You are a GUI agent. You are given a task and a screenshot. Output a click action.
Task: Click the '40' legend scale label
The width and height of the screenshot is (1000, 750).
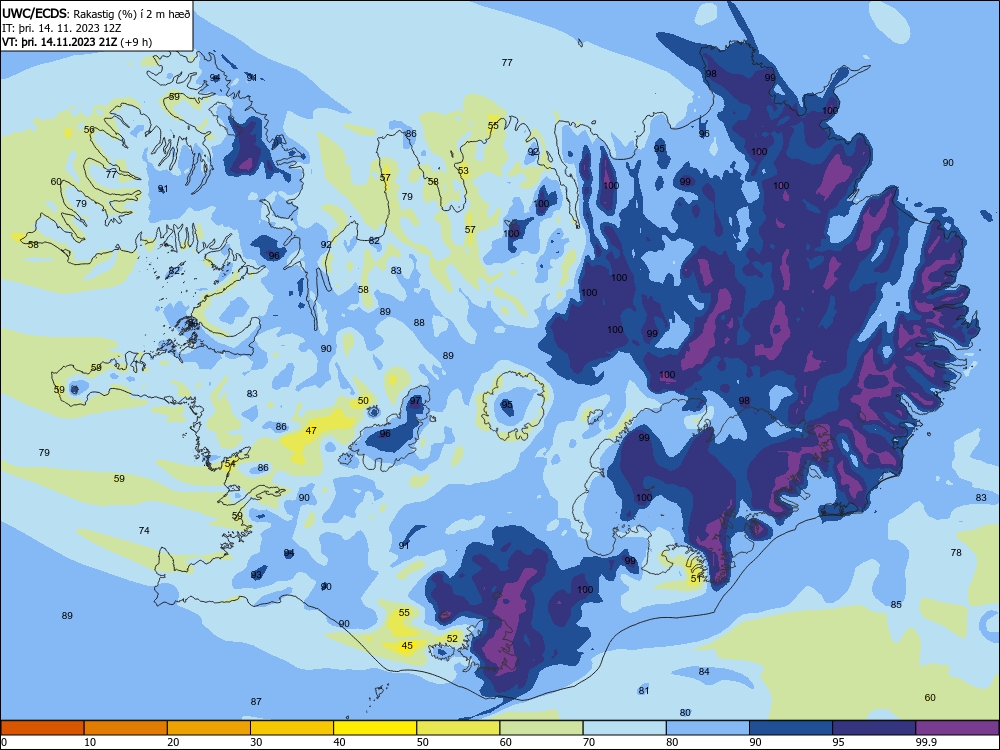coord(339,742)
